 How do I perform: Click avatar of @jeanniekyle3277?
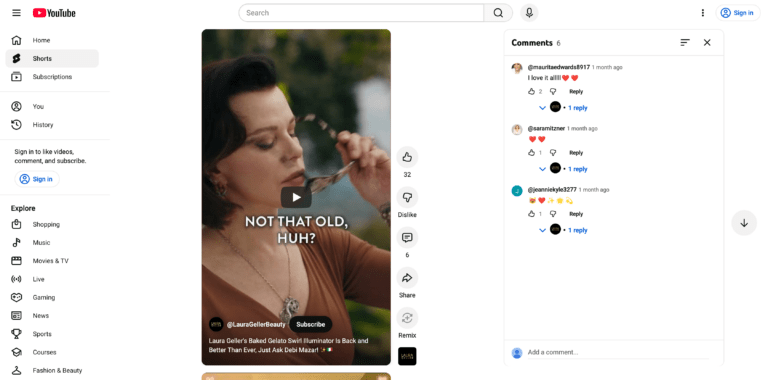[517, 190]
